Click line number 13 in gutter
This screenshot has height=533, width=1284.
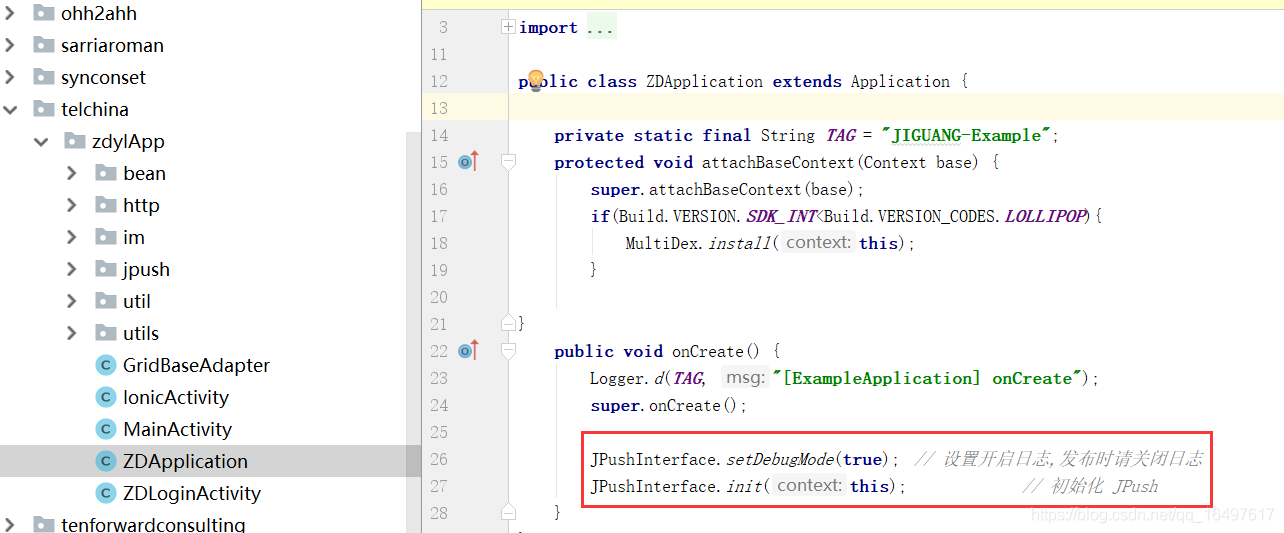click(x=438, y=108)
